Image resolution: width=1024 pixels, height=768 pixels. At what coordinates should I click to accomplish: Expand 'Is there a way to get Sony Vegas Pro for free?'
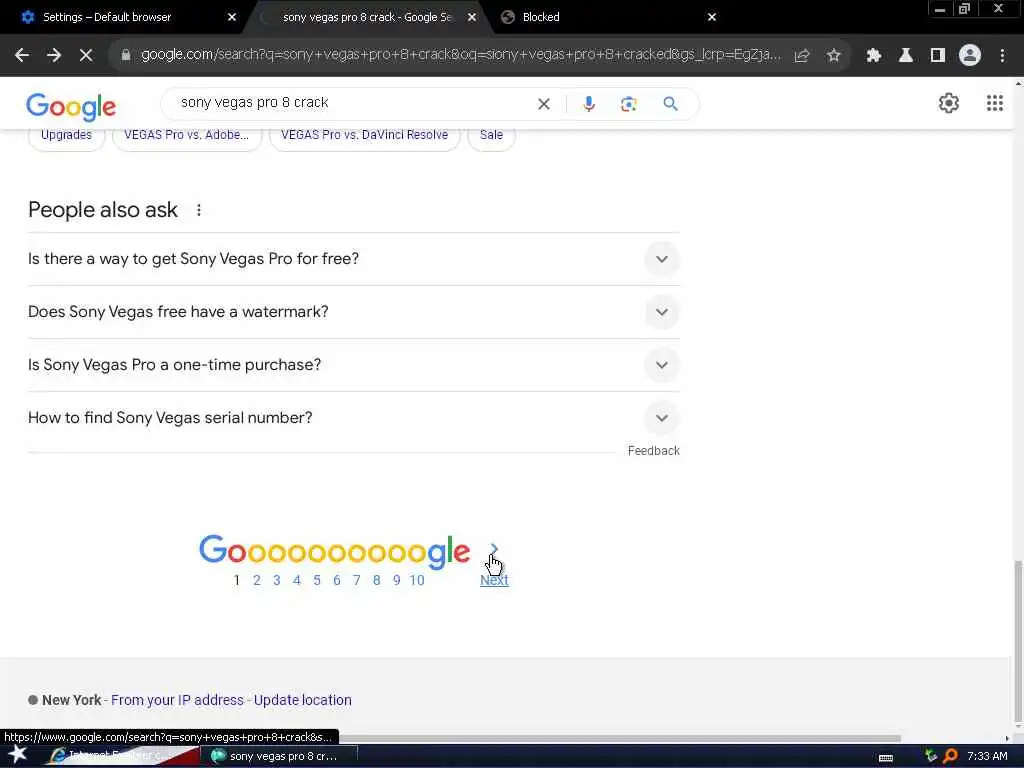pyautogui.click(x=353, y=259)
